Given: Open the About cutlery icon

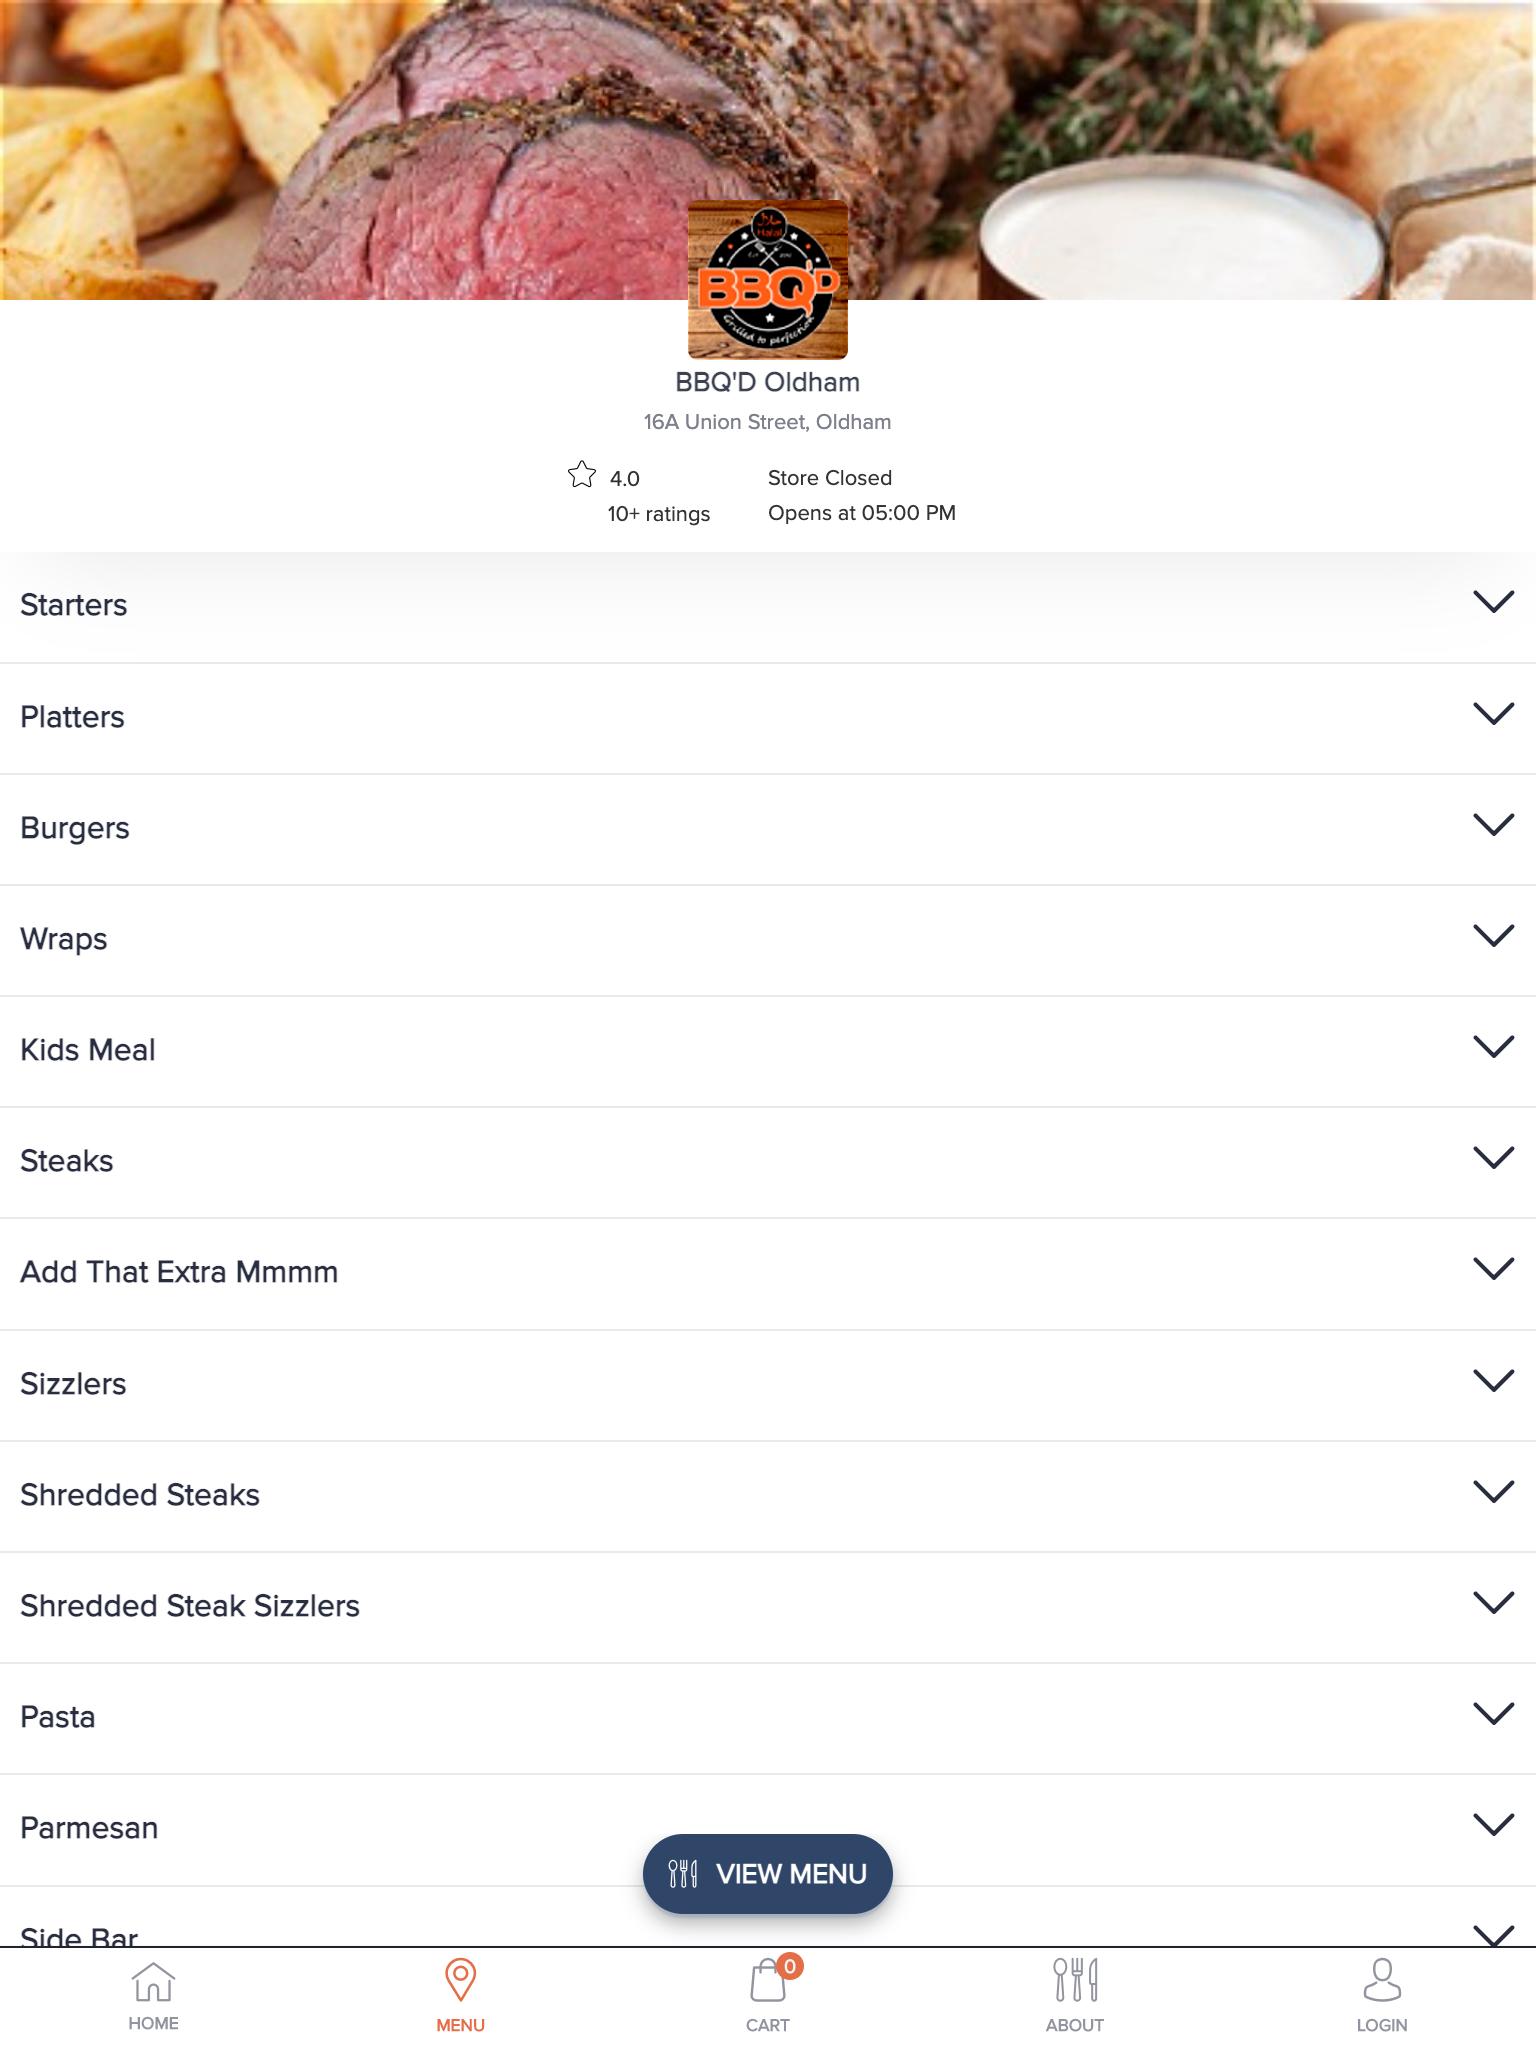Looking at the screenshot, I should tap(1075, 1980).
